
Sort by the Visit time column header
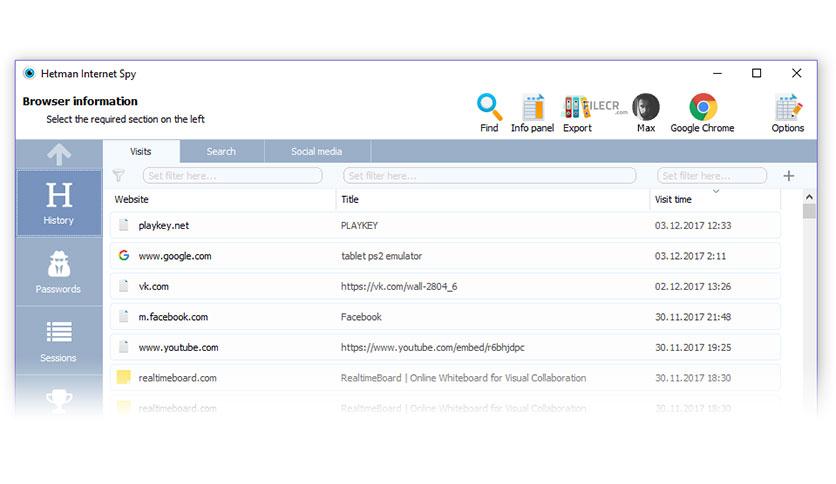coord(673,199)
